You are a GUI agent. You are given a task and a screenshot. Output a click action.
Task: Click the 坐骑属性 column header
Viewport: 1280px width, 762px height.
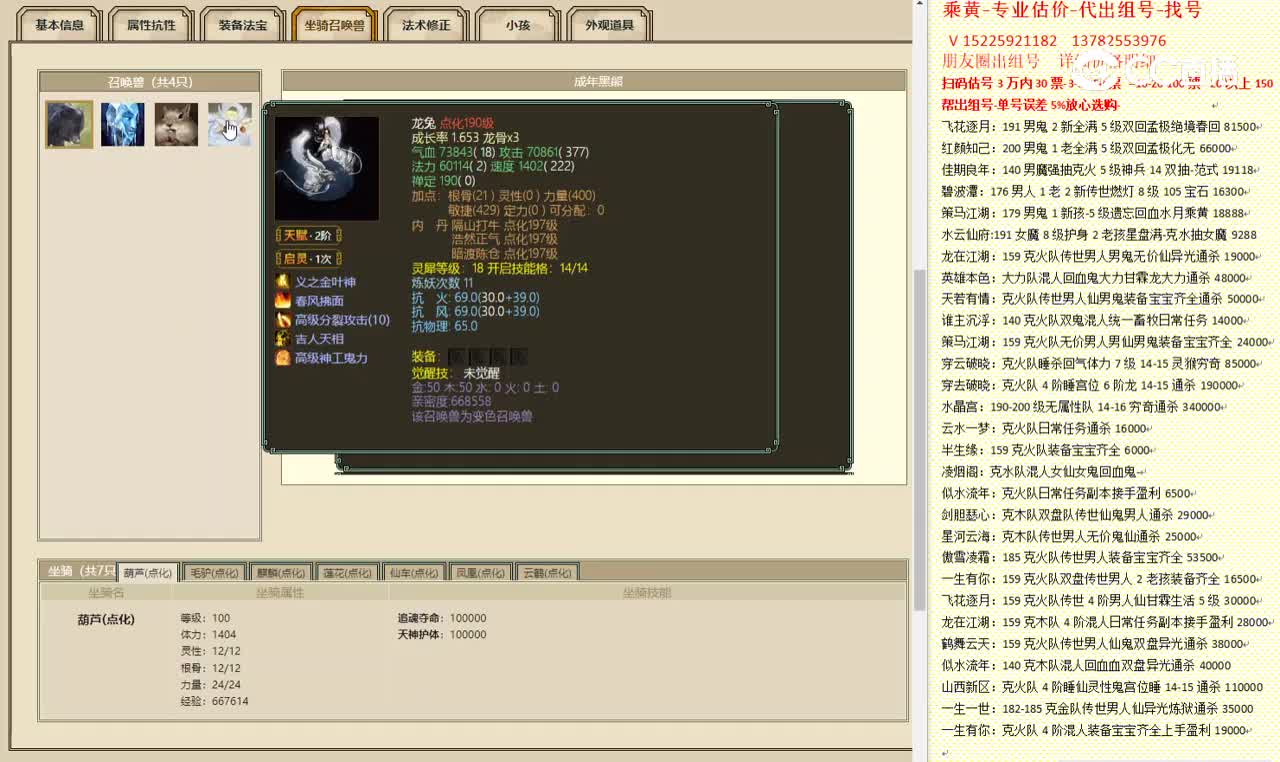[x=280, y=592]
